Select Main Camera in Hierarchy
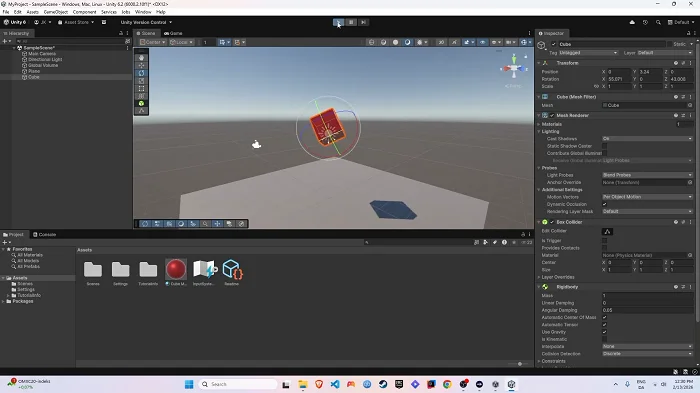Screen dimensions: 700x393 tap(42, 54)
